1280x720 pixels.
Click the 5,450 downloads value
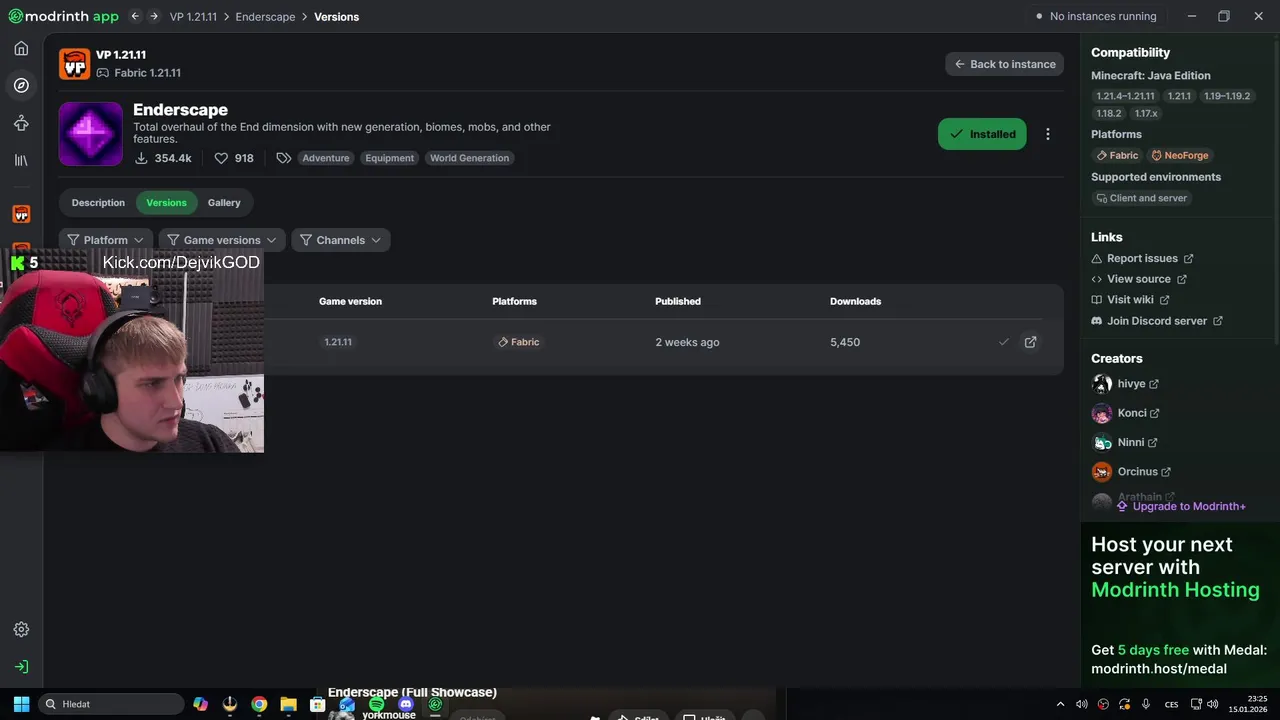click(x=845, y=342)
